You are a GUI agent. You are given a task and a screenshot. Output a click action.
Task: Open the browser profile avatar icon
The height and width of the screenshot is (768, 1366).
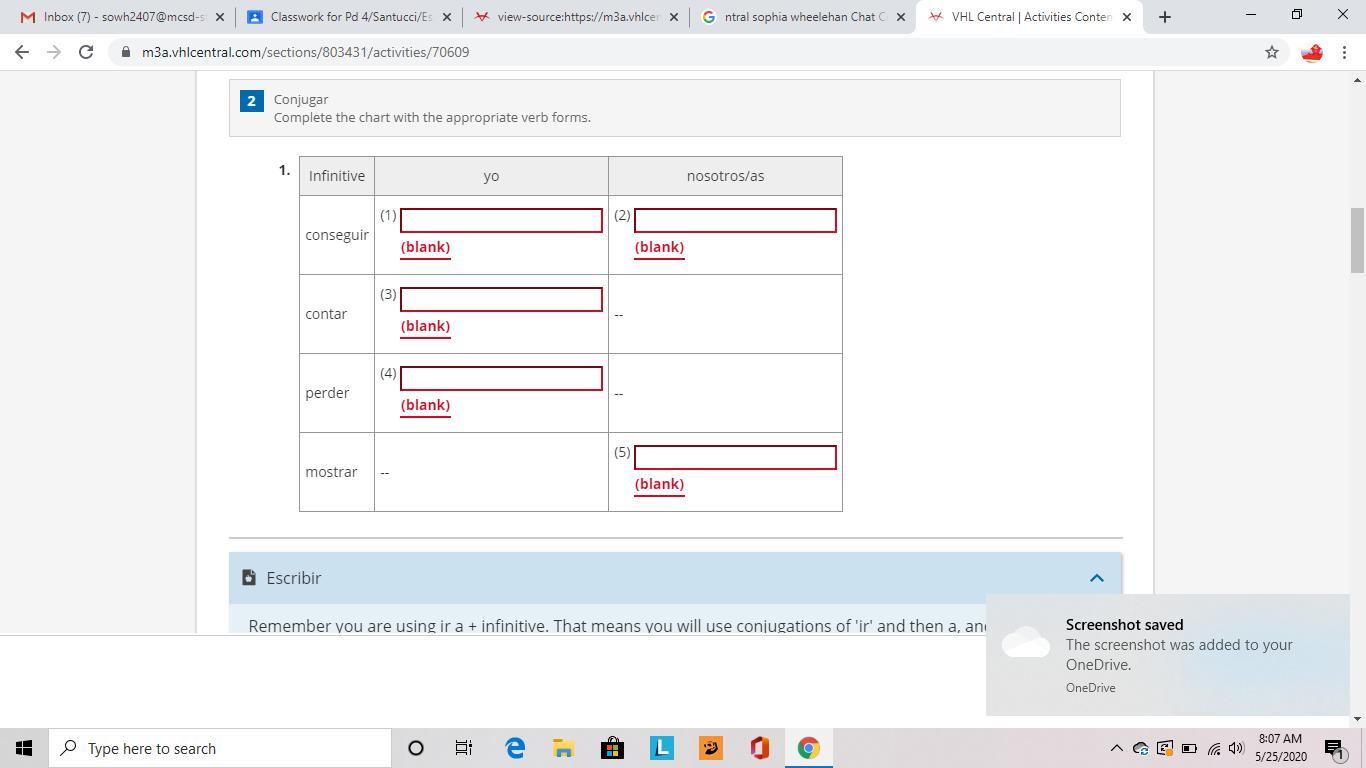pyautogui.click(x=1312, y=52)
